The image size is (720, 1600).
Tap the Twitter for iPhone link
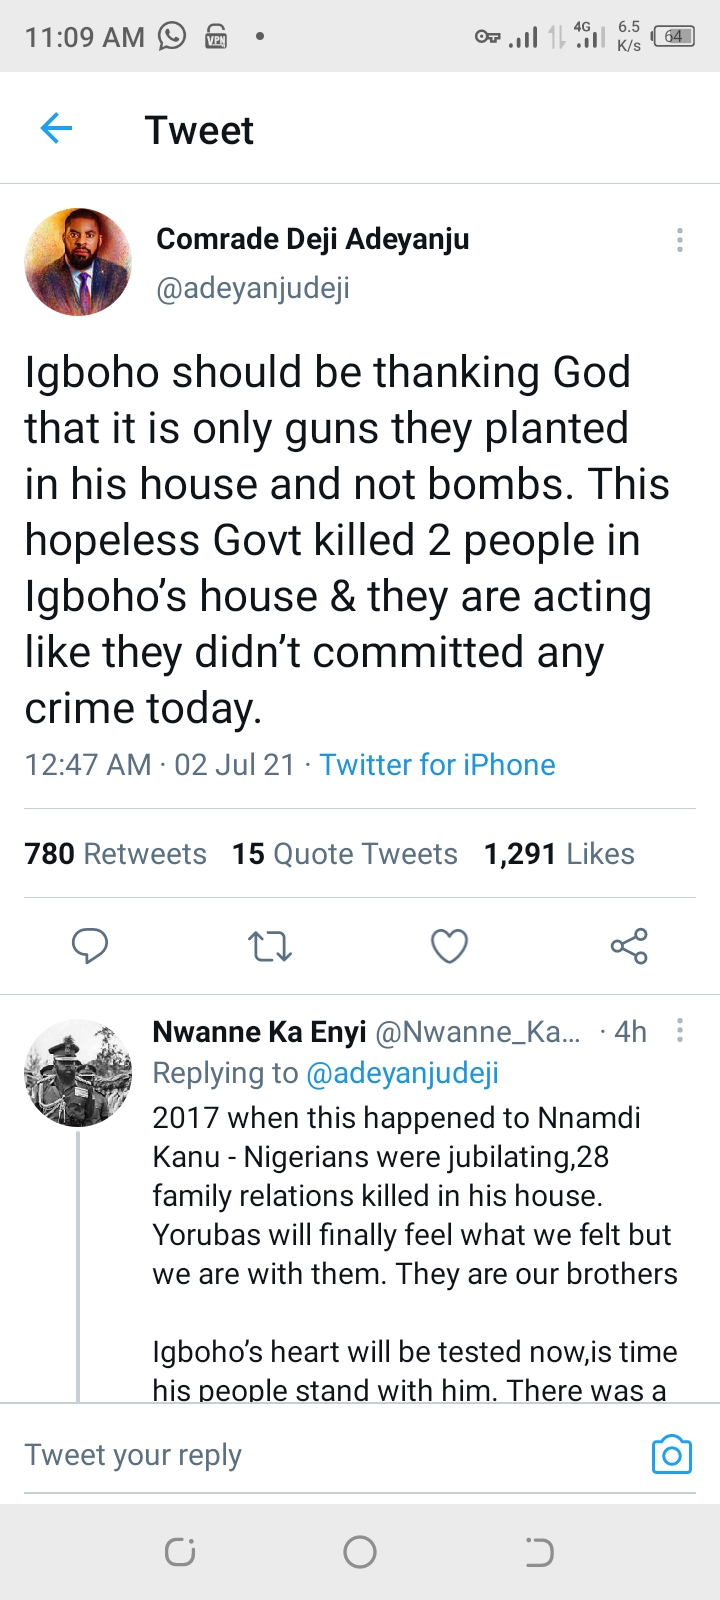pyautogui.click(x=437, y=765)
